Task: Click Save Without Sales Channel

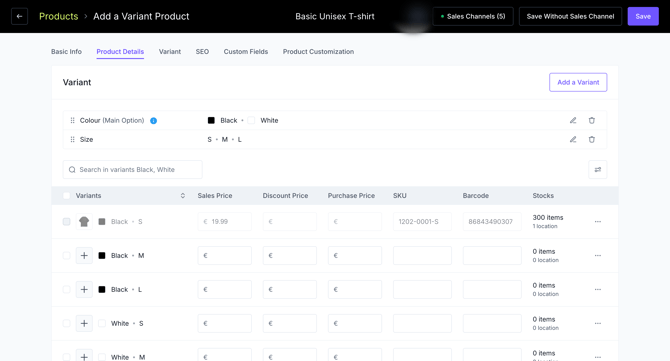Action: 570,16
